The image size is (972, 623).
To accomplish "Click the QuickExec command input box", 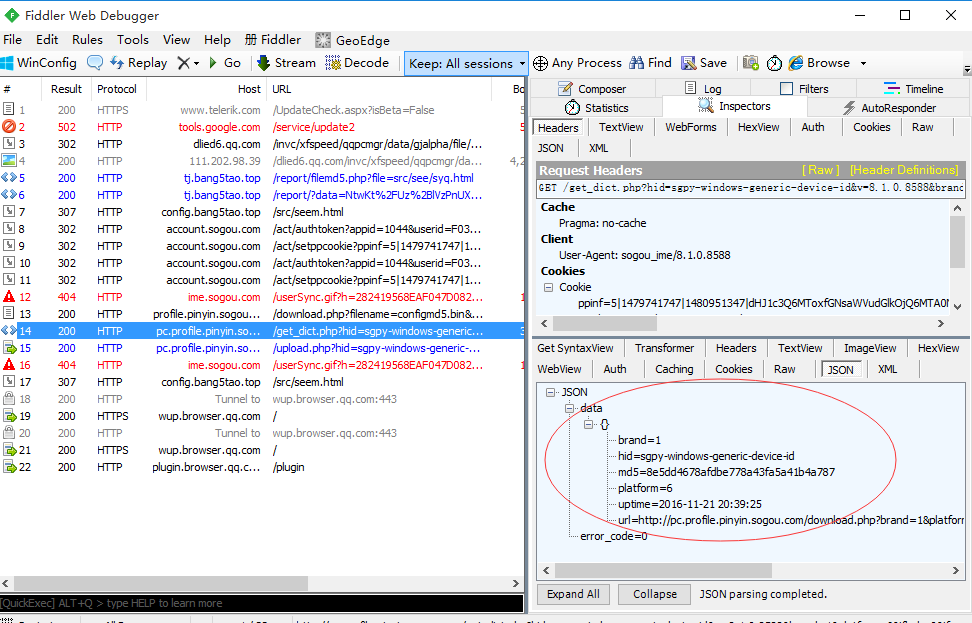I will (x=260, y=603).
